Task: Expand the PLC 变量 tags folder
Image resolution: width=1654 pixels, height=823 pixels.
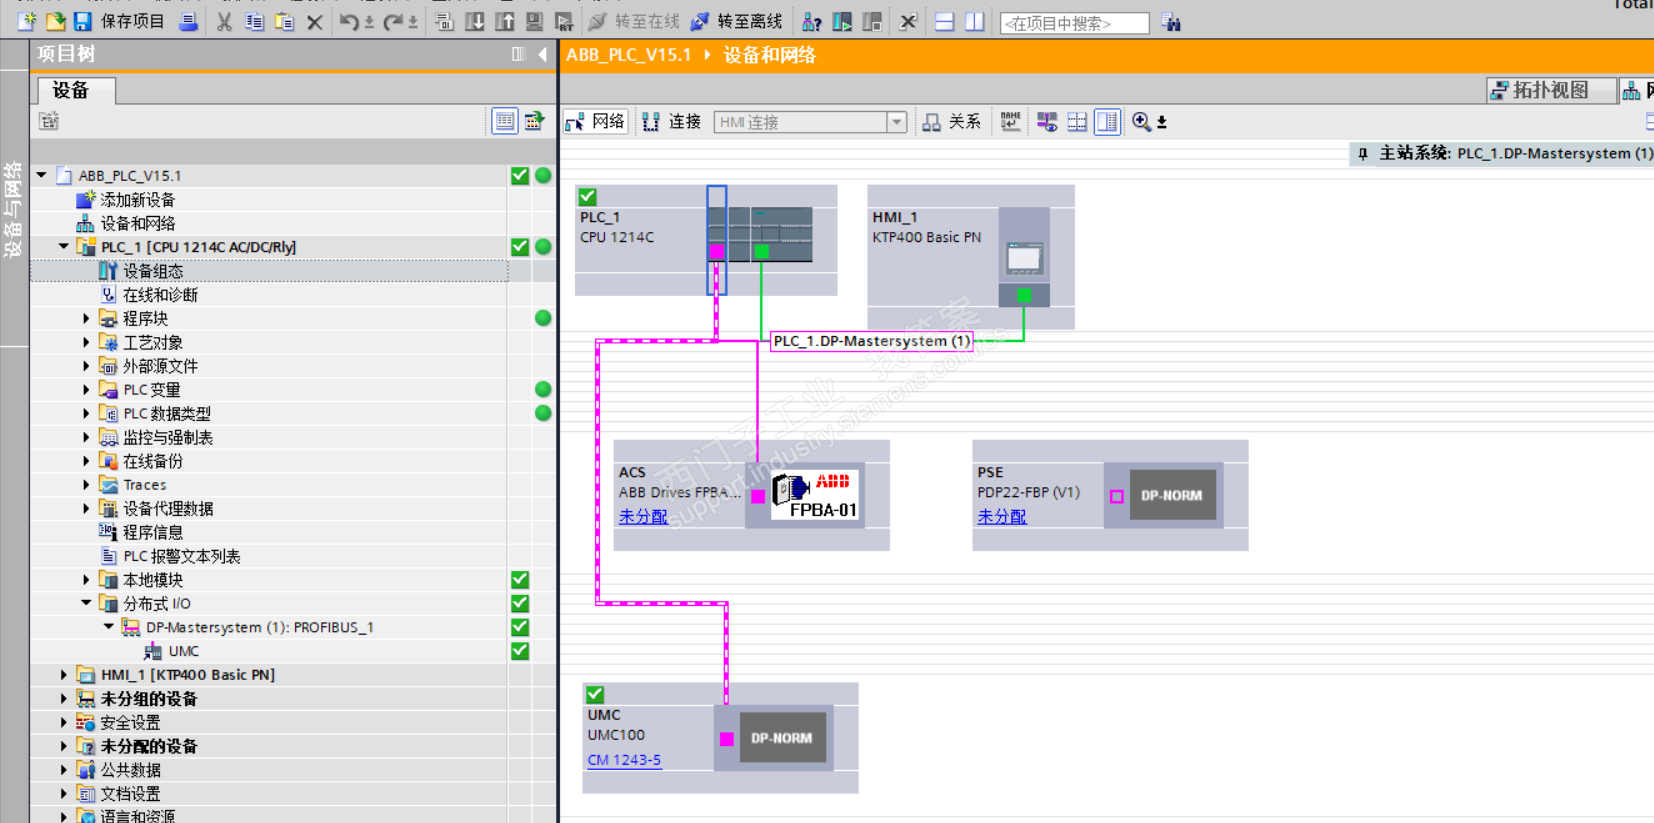Action: (86, 389)
